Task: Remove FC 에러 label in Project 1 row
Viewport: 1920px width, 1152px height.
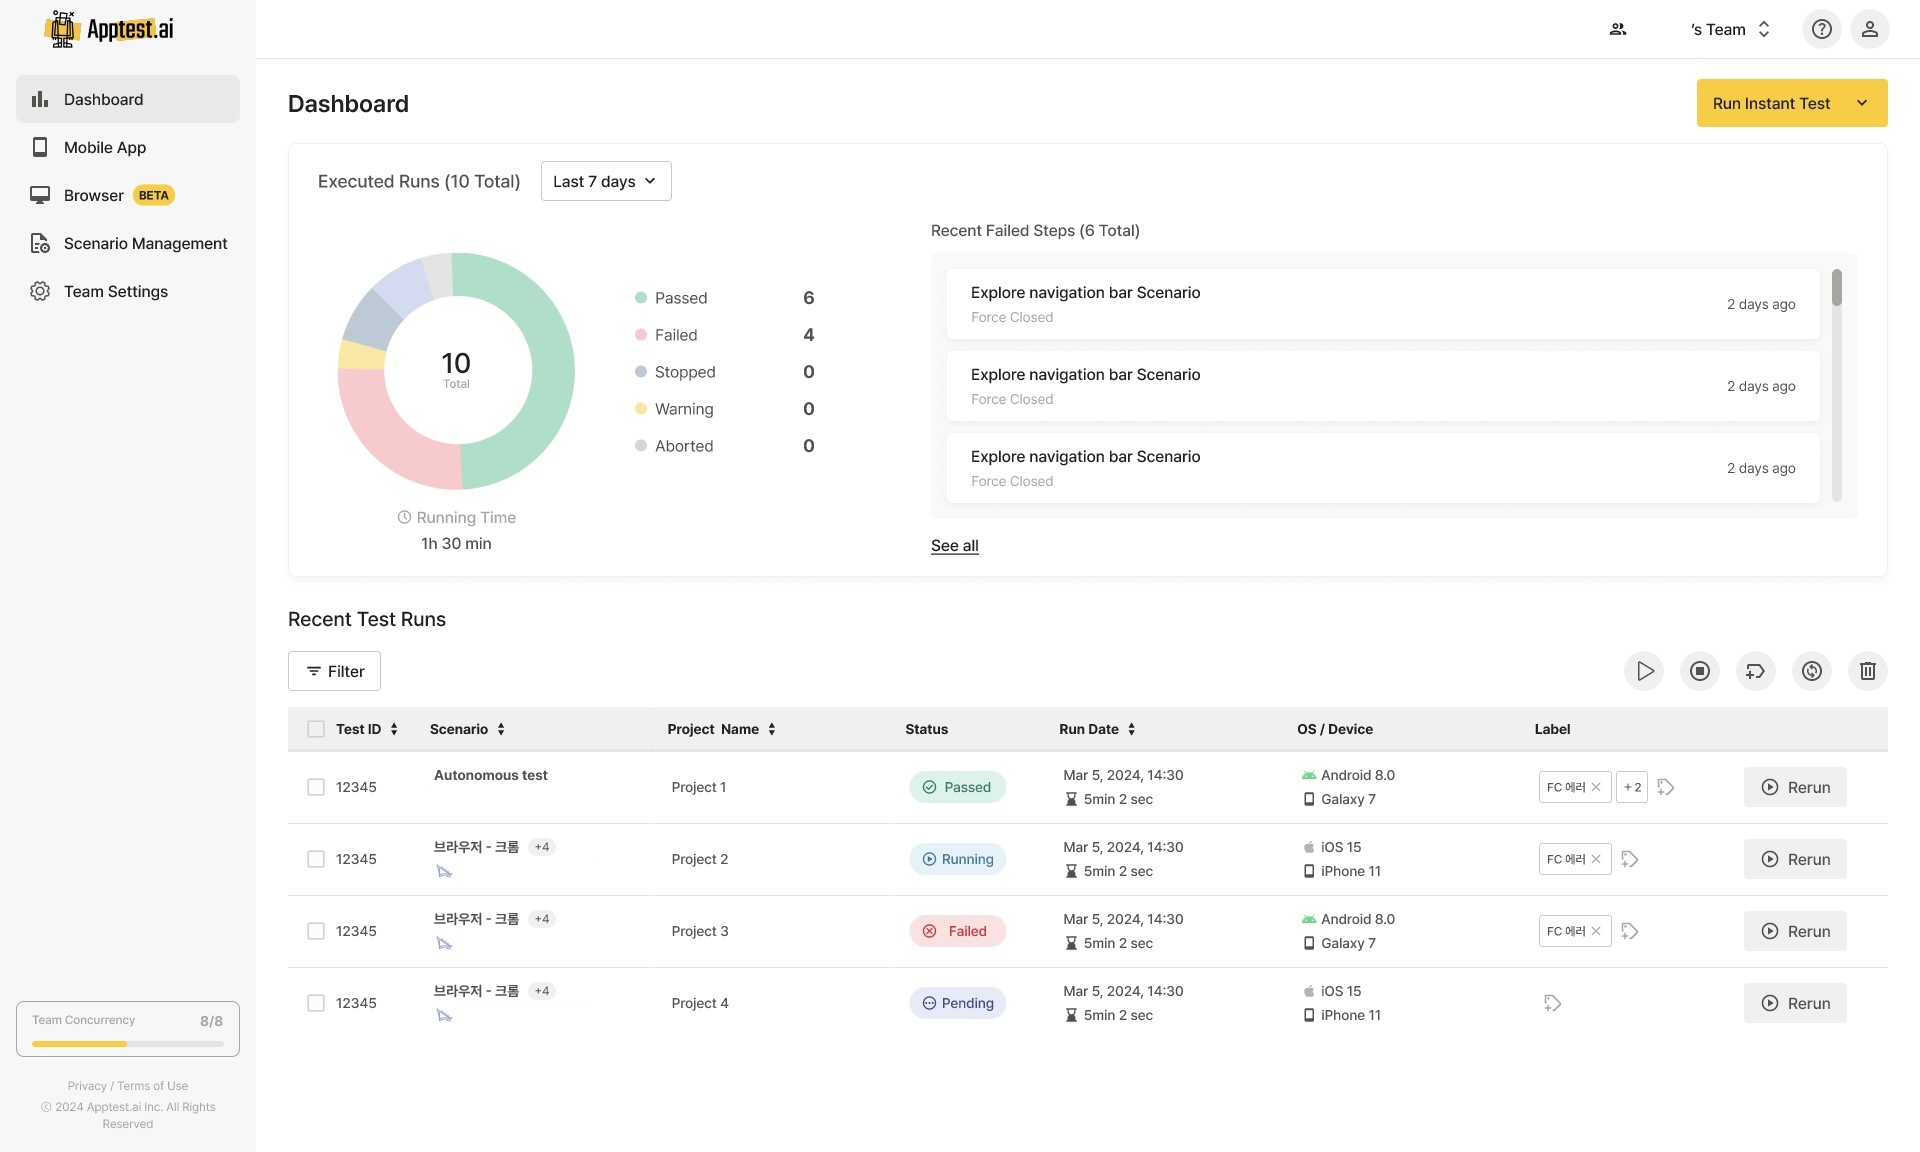Action: (1596, 787)
